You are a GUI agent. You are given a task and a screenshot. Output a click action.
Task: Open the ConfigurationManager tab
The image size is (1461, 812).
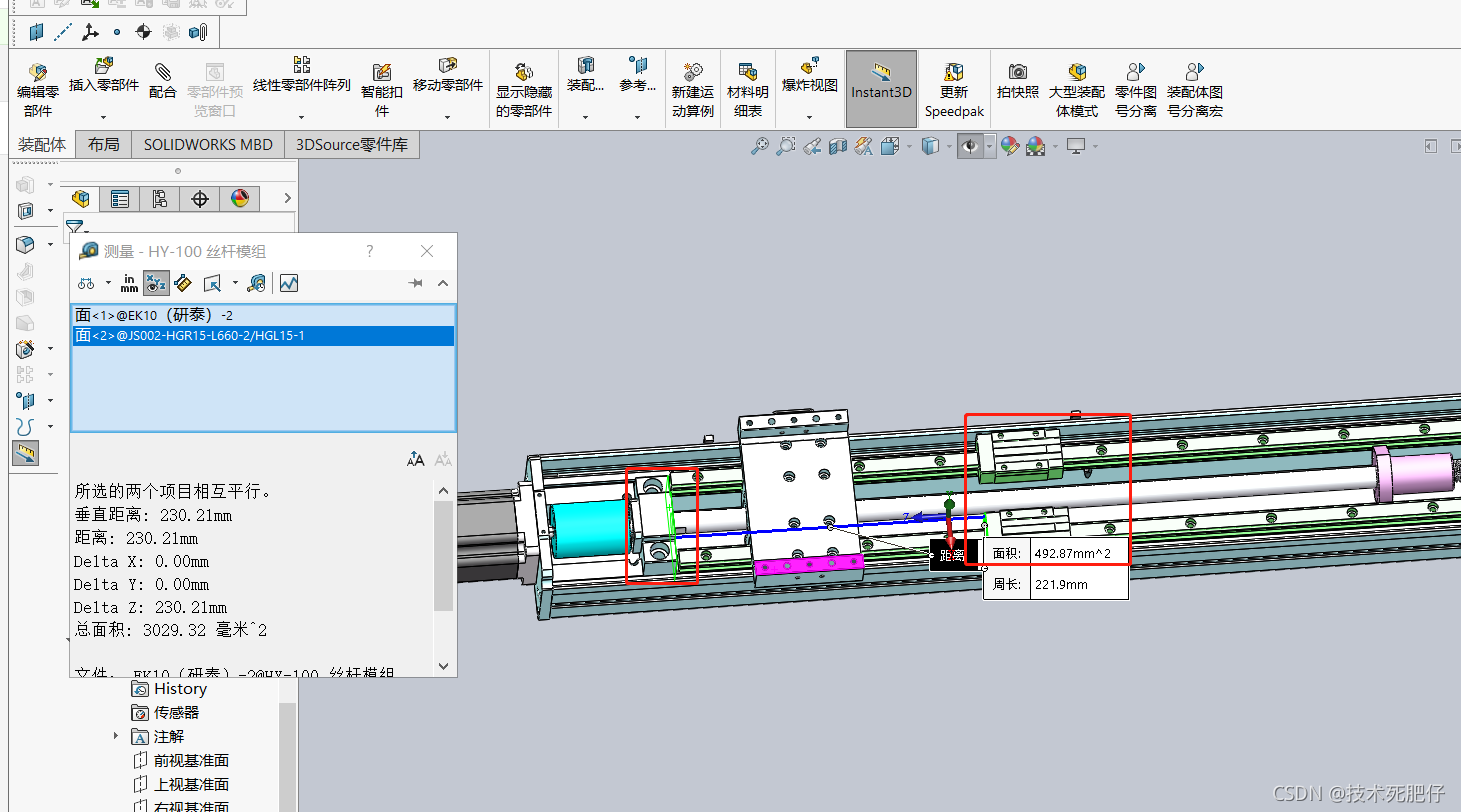pos(160,198)
